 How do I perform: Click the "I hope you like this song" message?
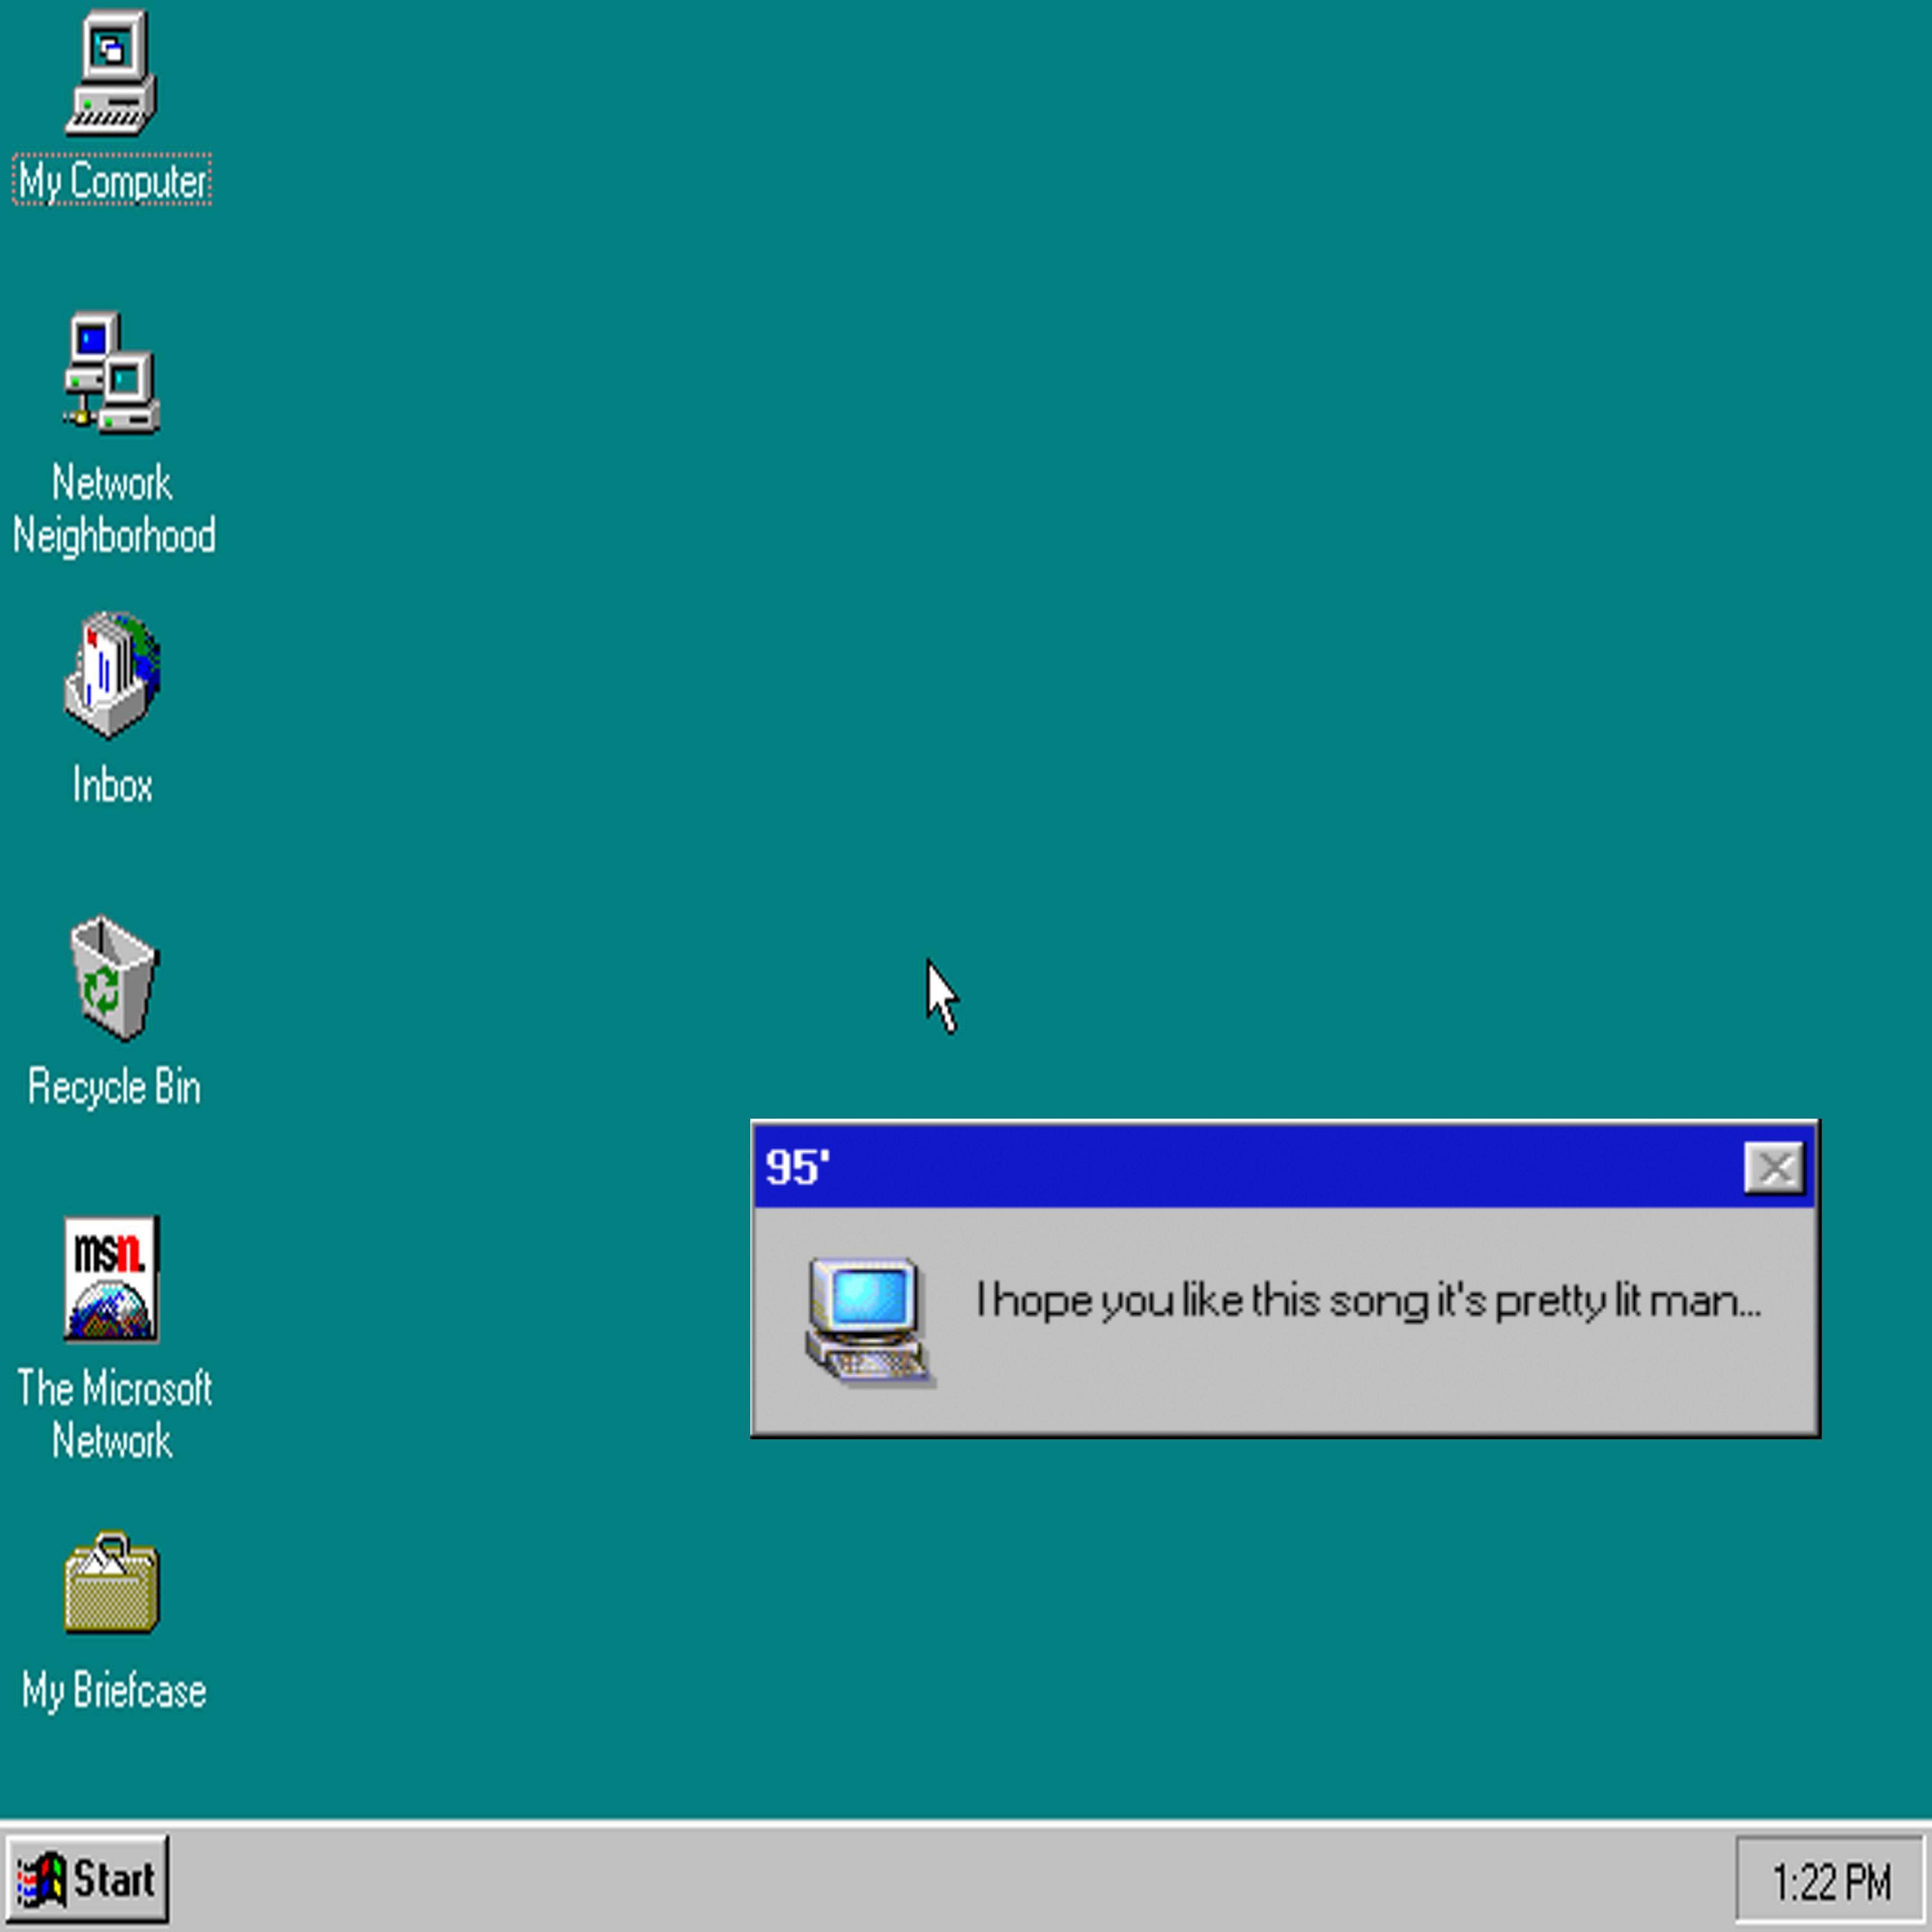pos(1368,1302)
